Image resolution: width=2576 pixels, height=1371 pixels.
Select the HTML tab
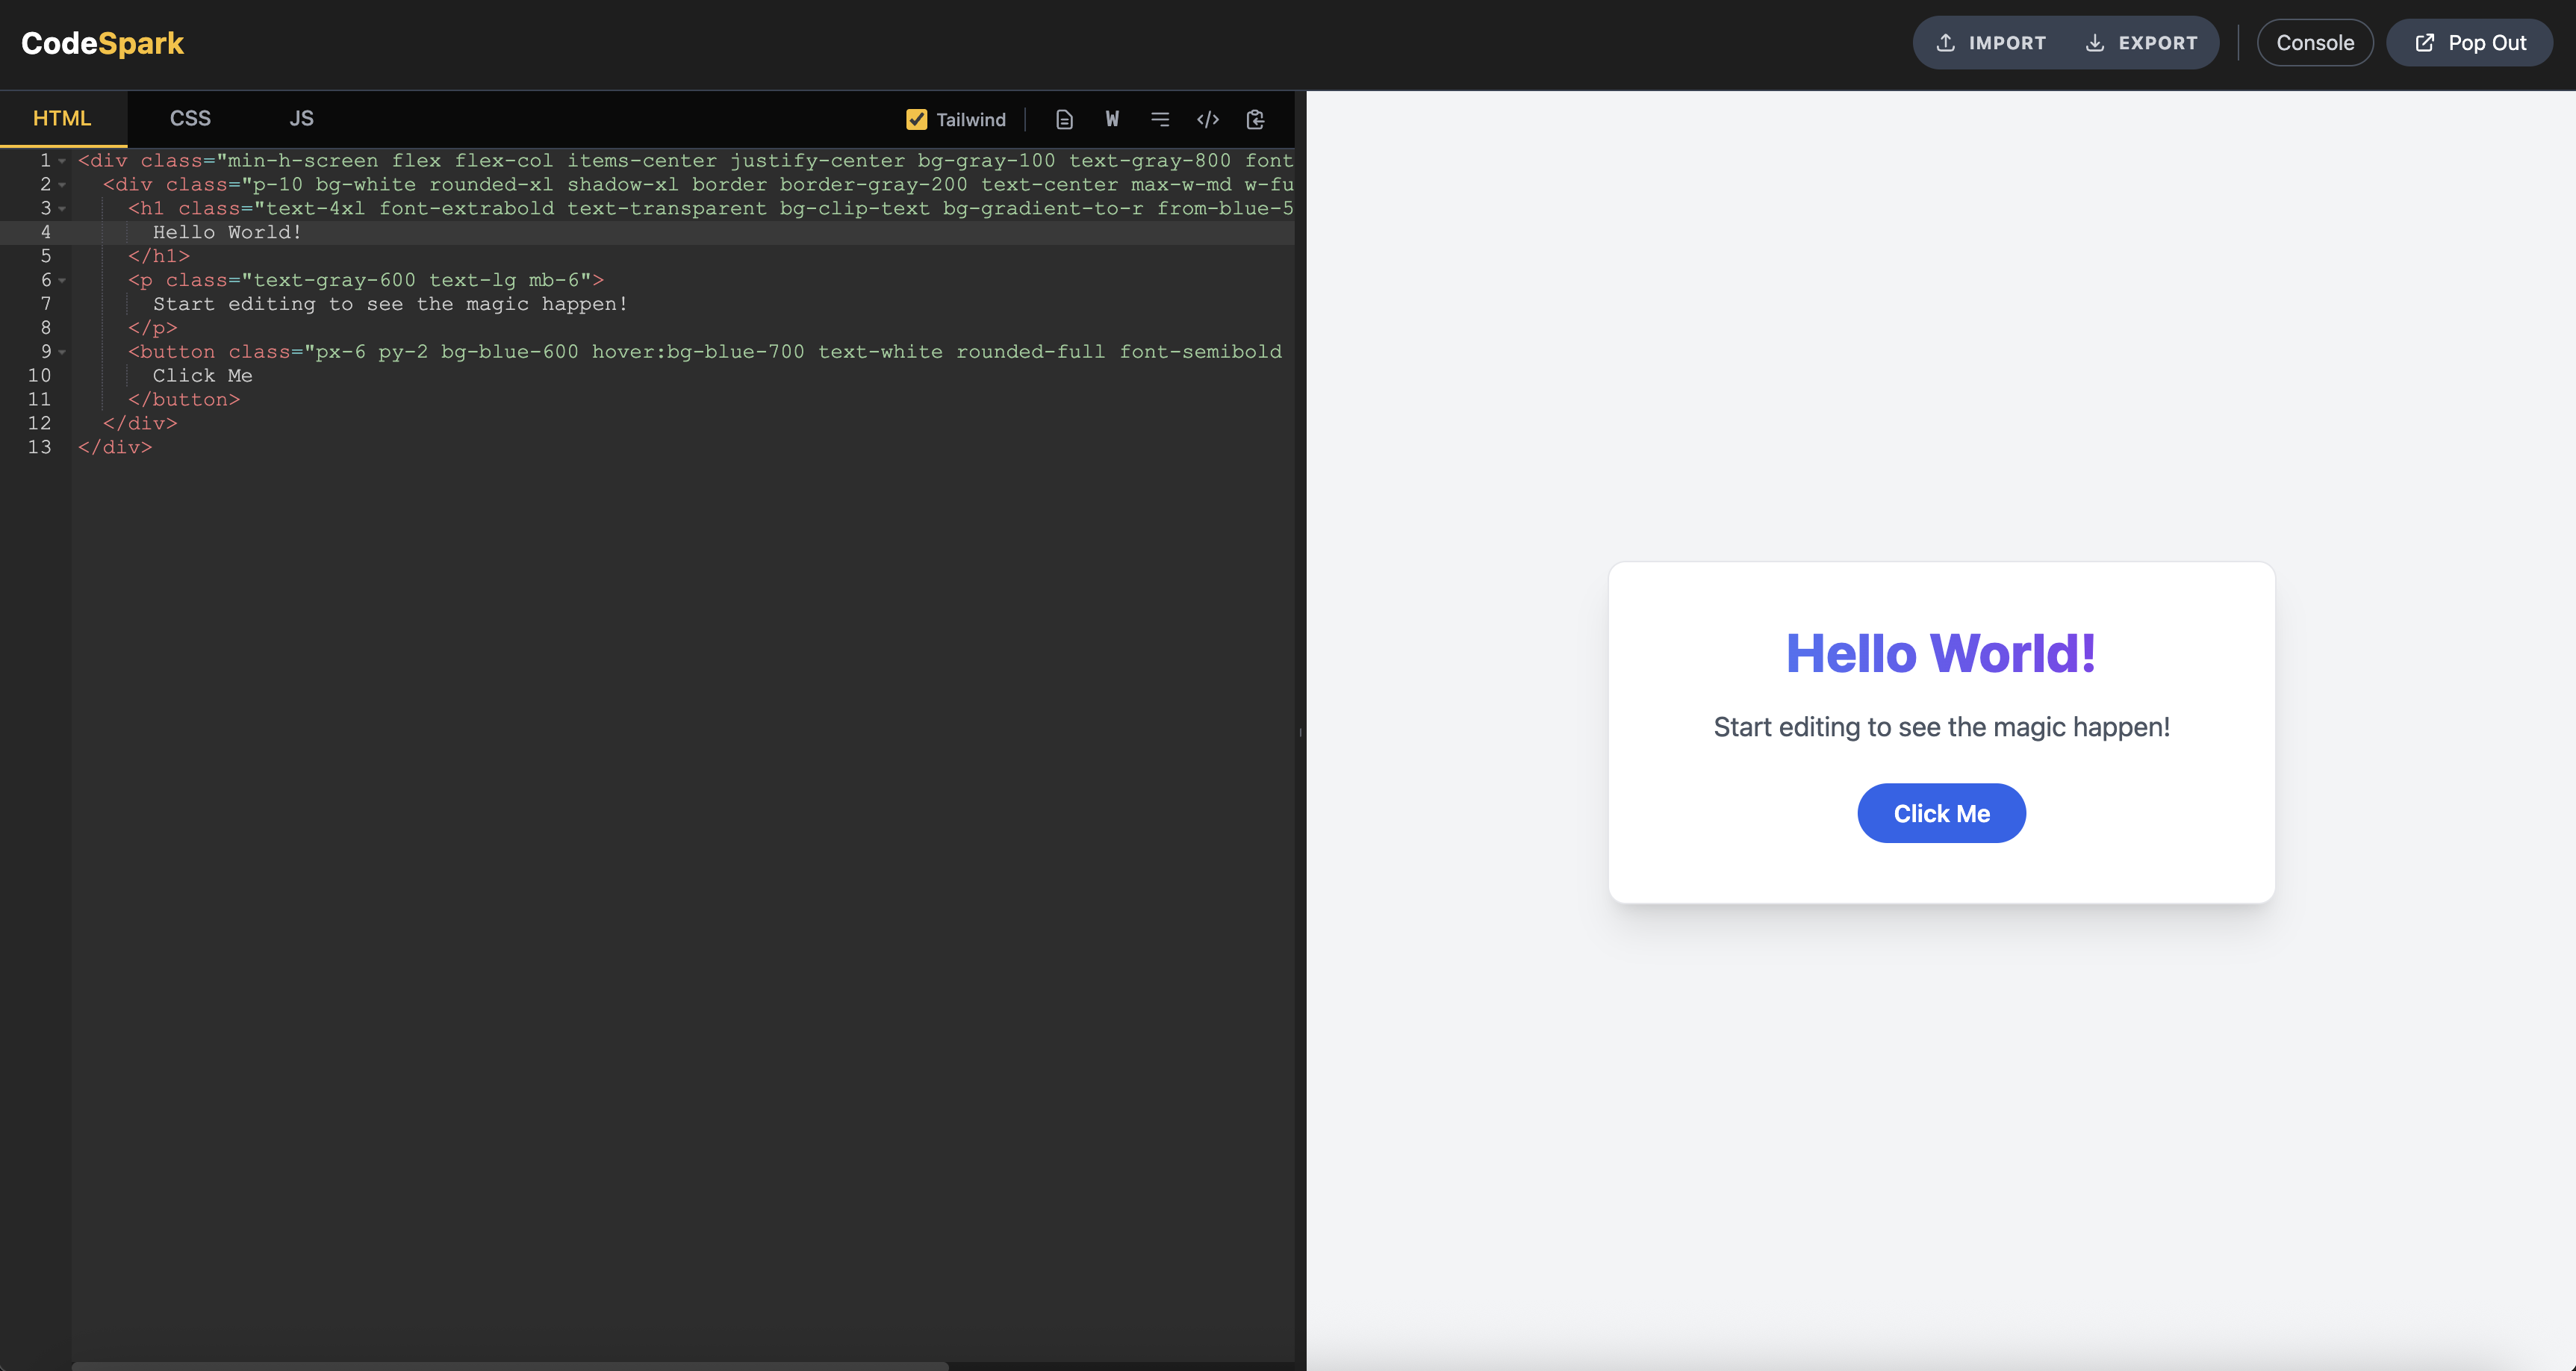click(62, 119)
